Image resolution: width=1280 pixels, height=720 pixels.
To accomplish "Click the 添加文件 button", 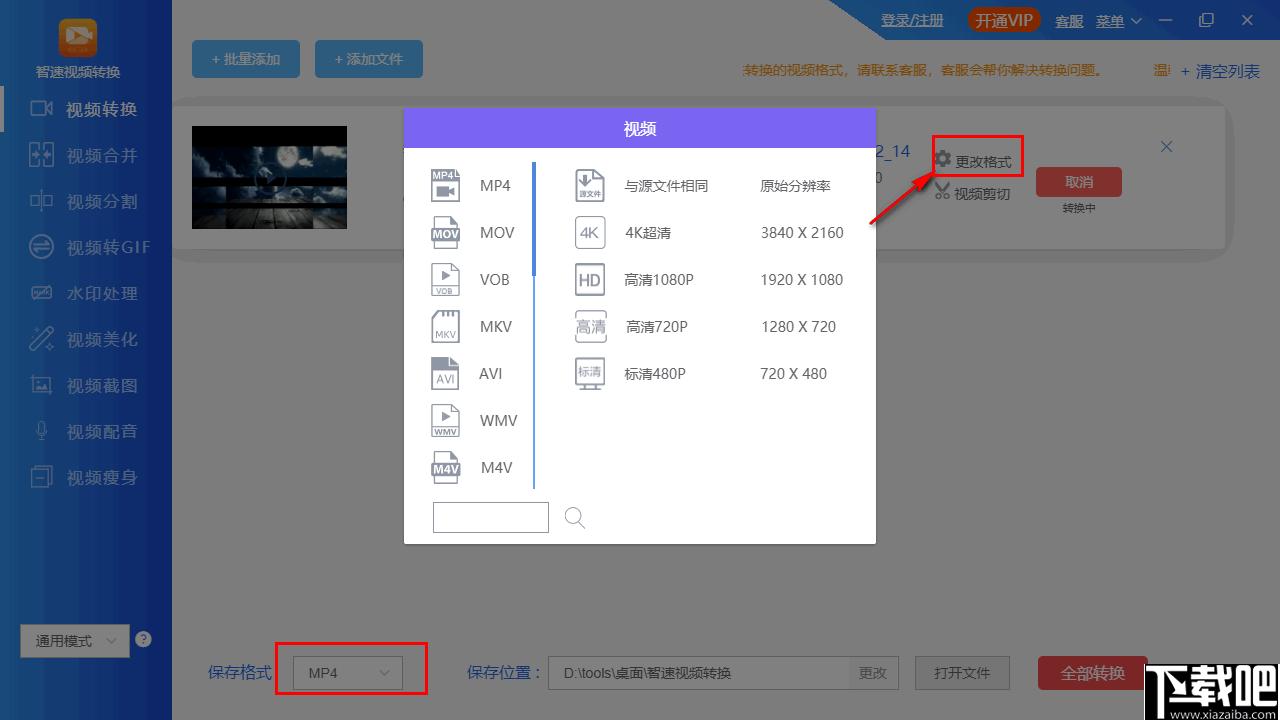I will point(369,59).
